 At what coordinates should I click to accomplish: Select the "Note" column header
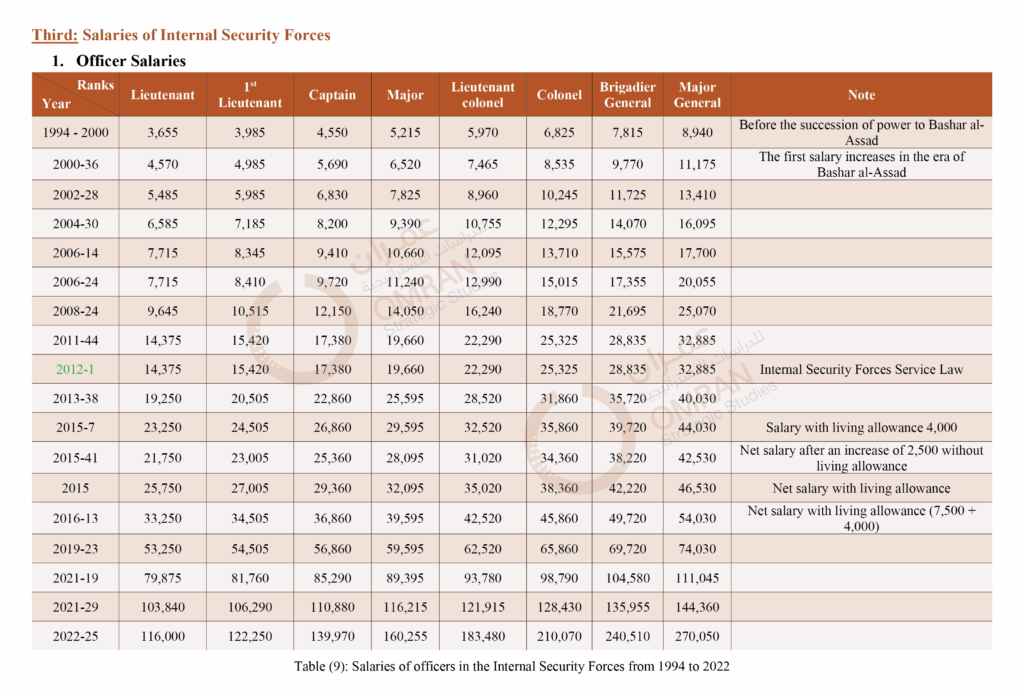coord(861,95)
